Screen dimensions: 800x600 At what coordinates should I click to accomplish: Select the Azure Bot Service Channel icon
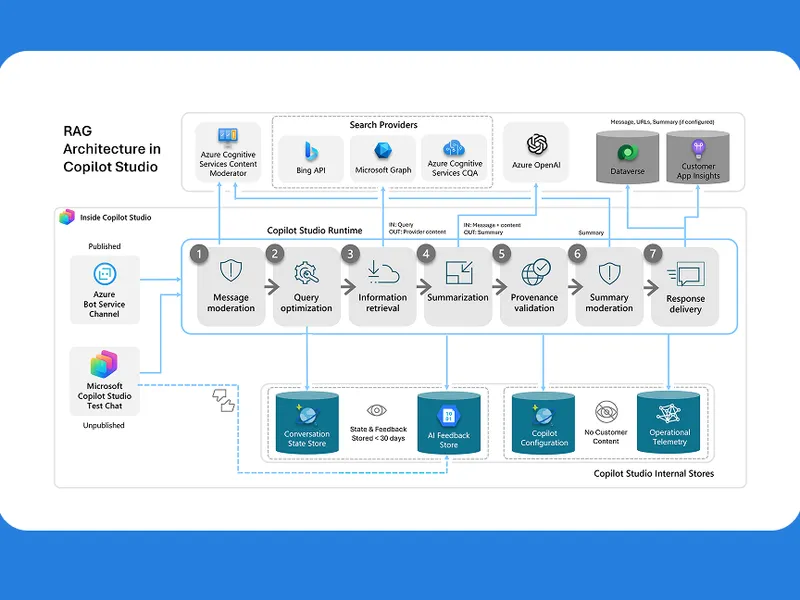tap(105, 274)
